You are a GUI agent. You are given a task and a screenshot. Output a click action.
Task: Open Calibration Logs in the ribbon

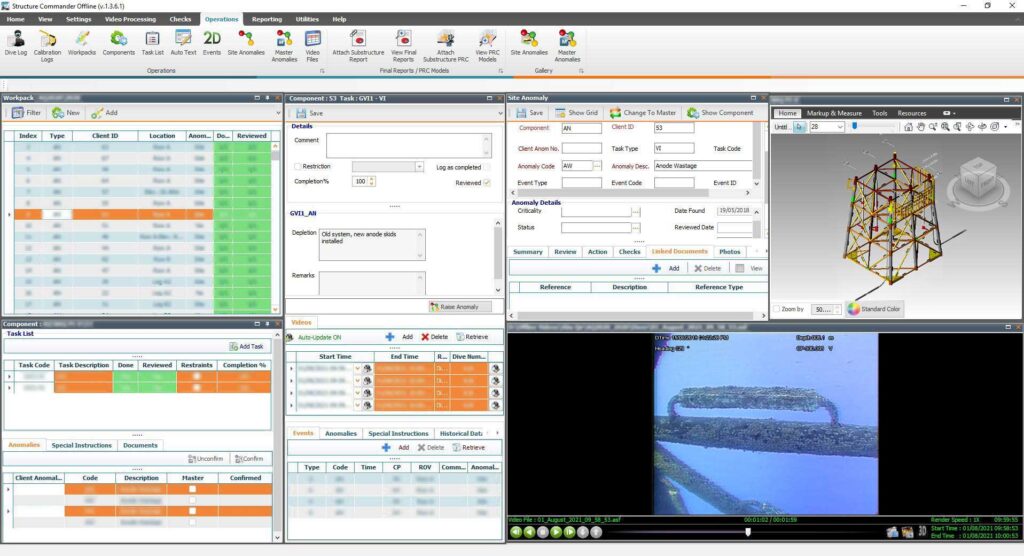[47, 42]
